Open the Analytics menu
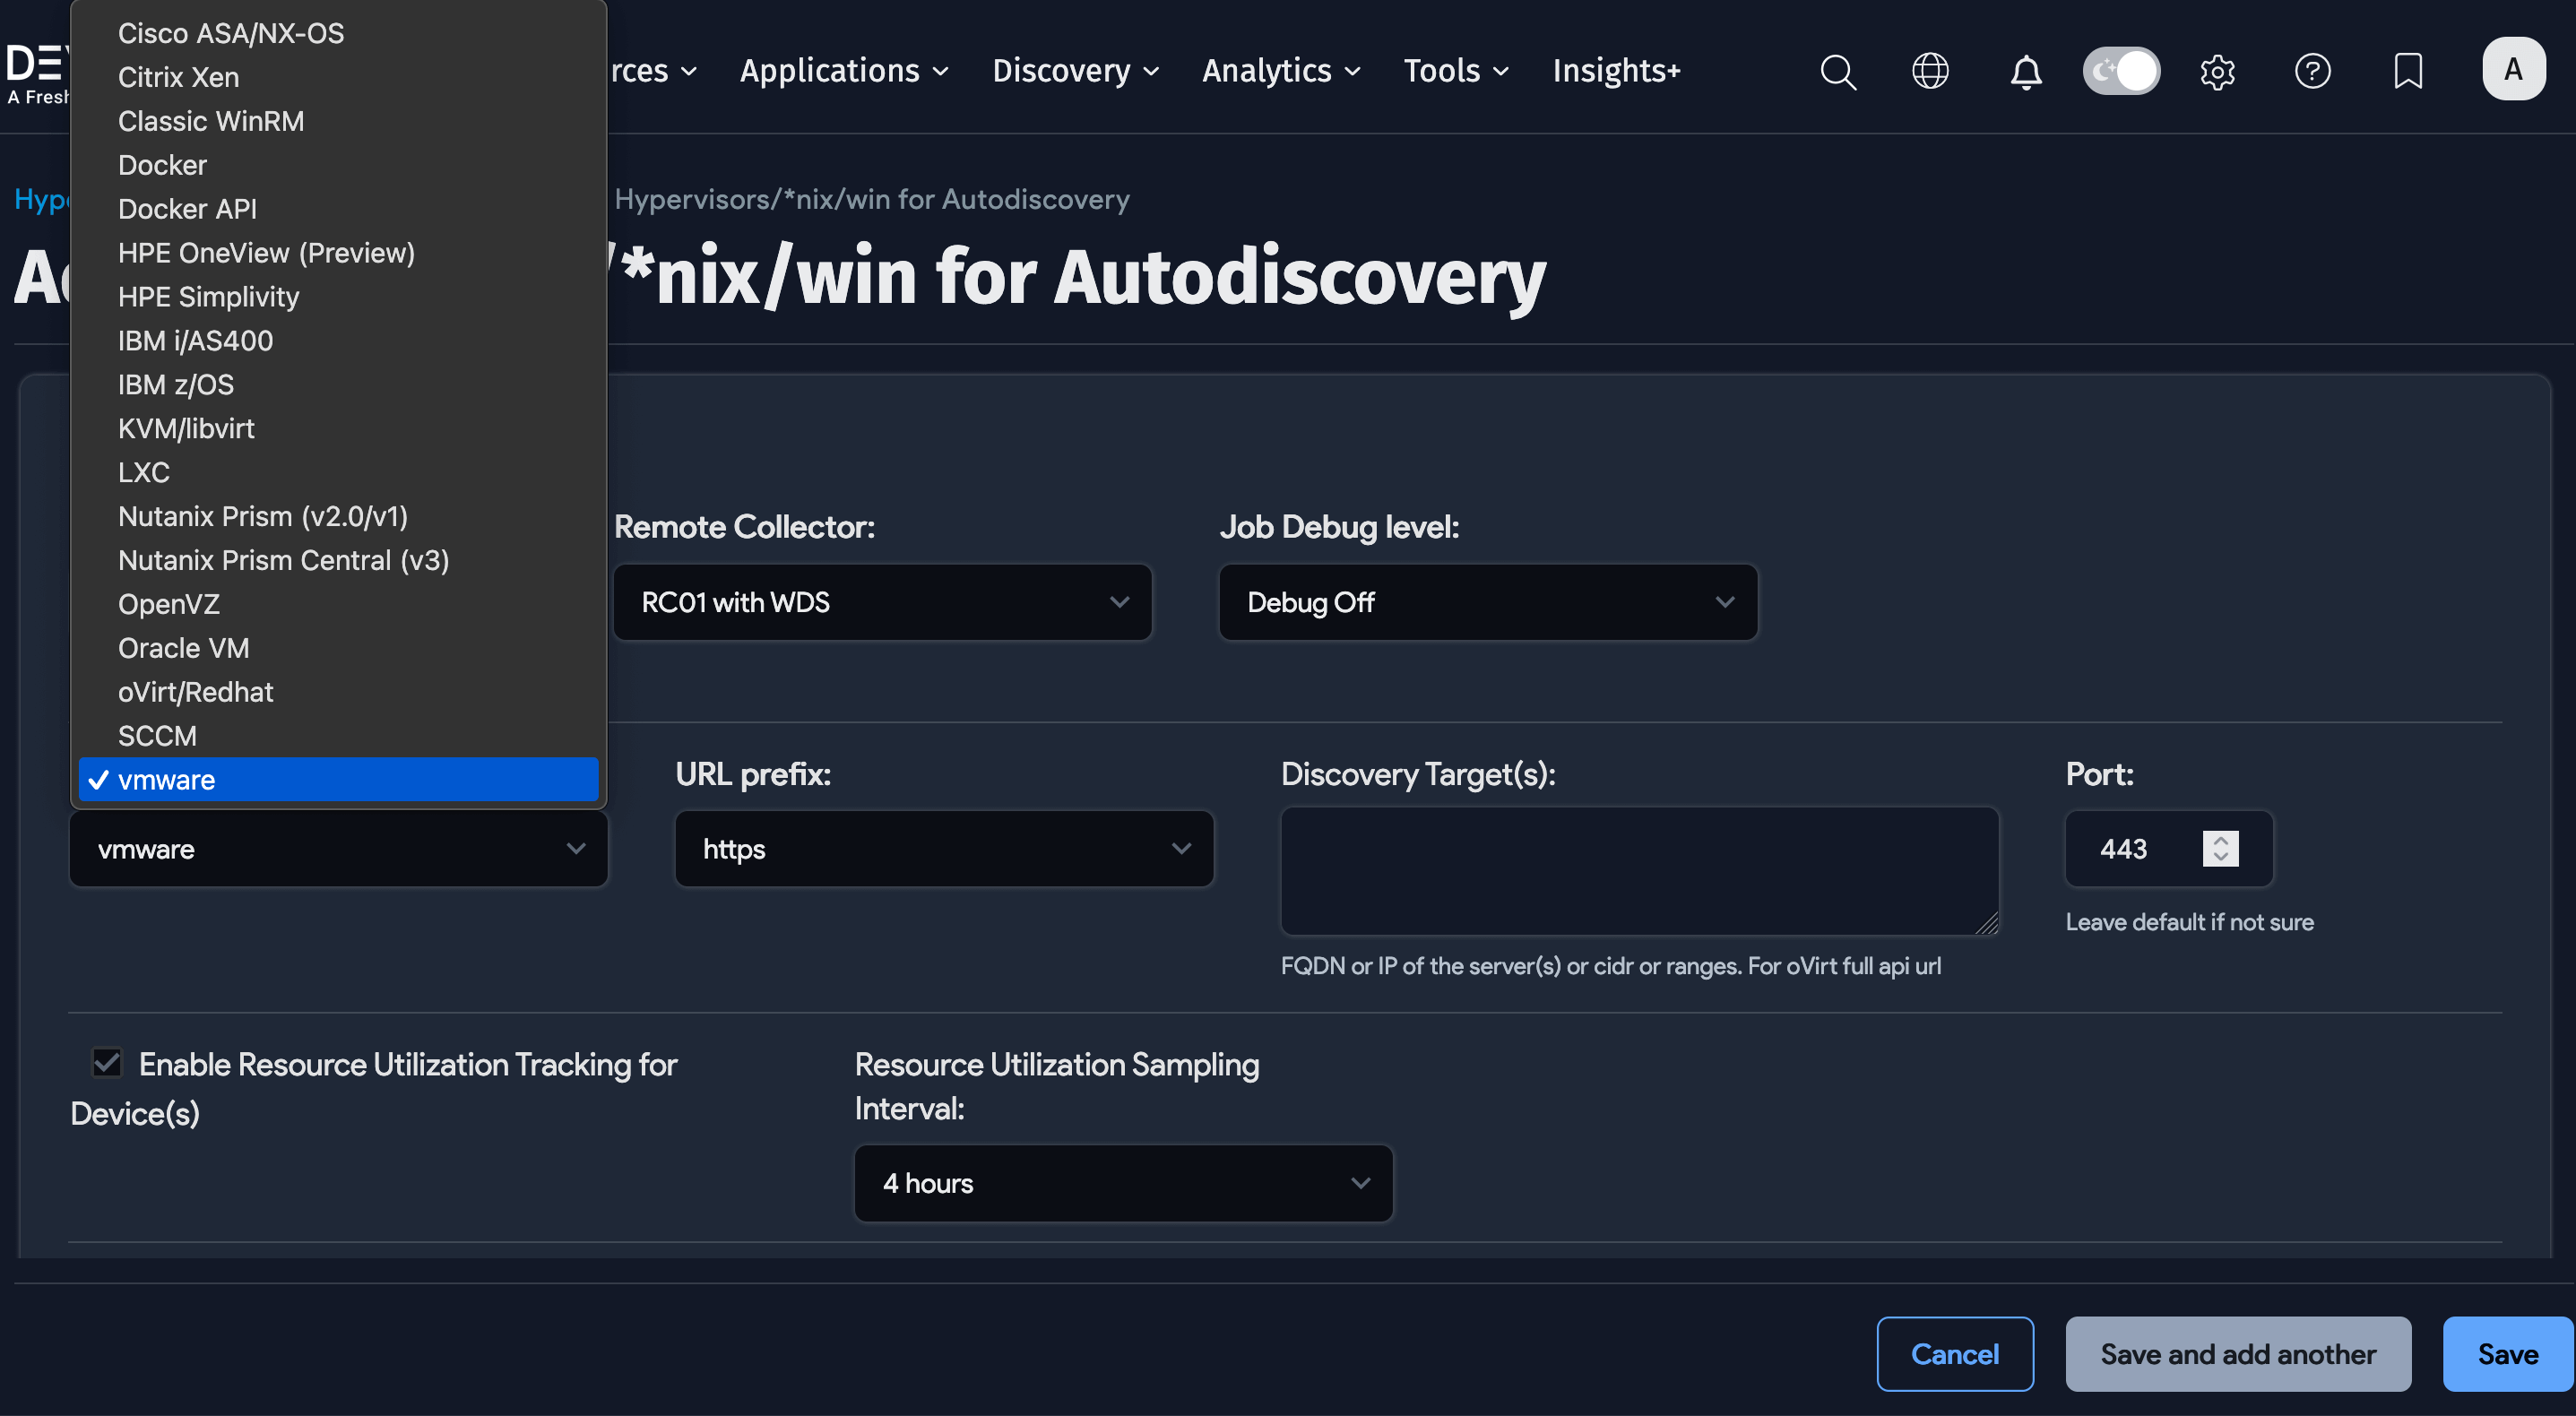The height and width of the screenshot is (1416, 2576). point(1280,71)
